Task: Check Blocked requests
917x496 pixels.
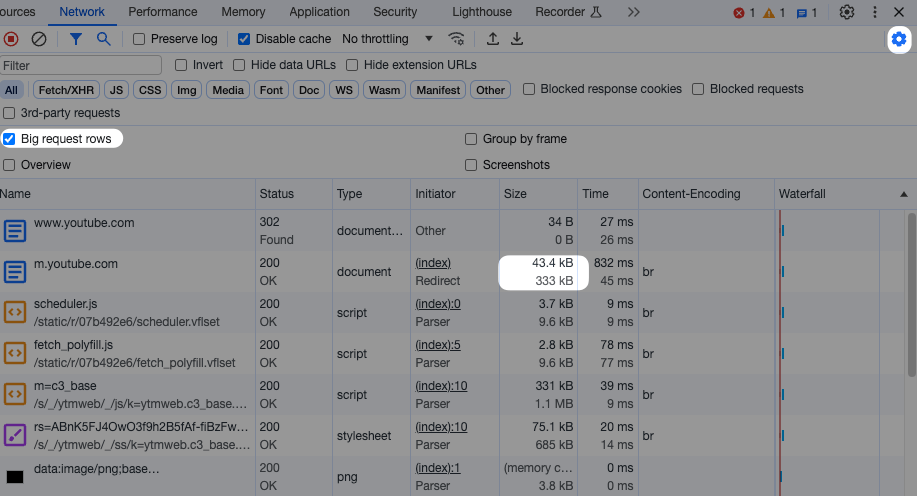Action: coord(698,89)
